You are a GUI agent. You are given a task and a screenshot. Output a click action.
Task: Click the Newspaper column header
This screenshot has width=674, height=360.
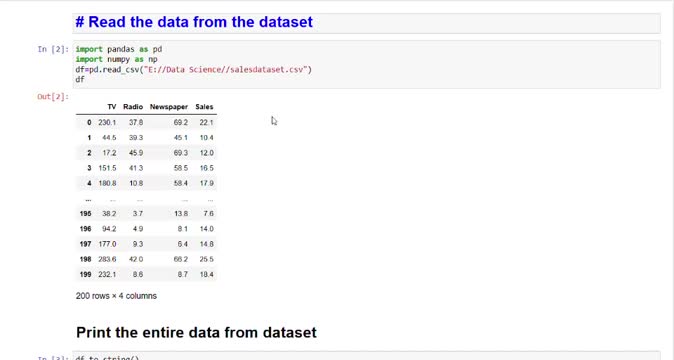[168, 107]
